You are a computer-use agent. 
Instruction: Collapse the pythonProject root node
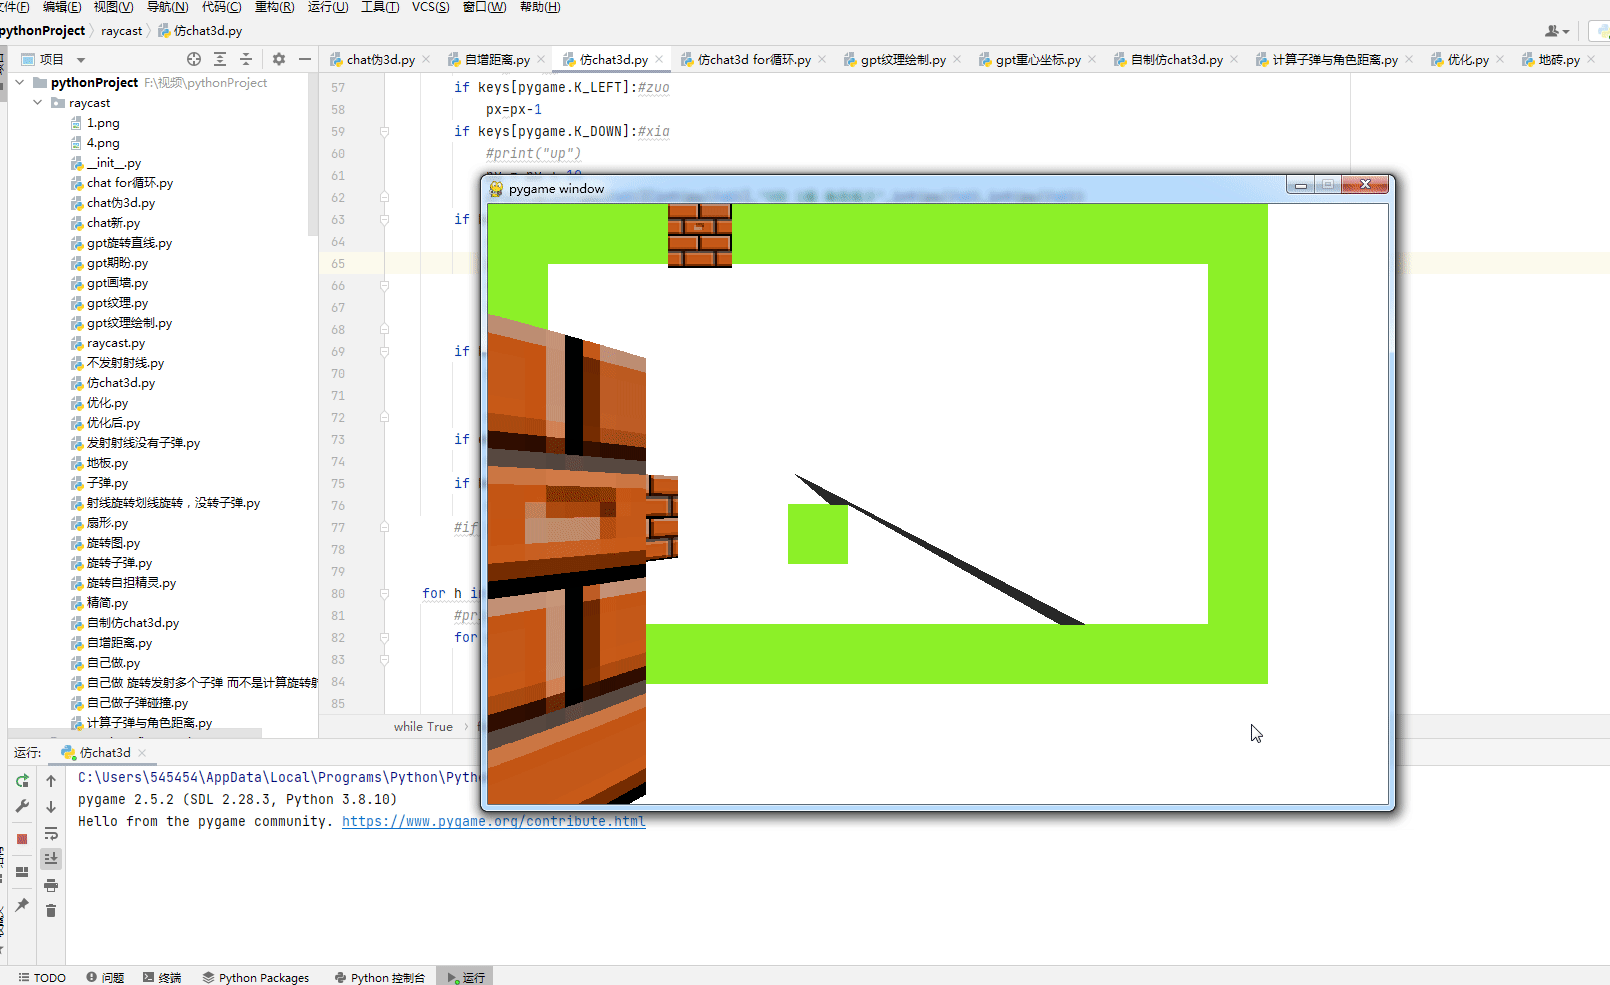20,82
